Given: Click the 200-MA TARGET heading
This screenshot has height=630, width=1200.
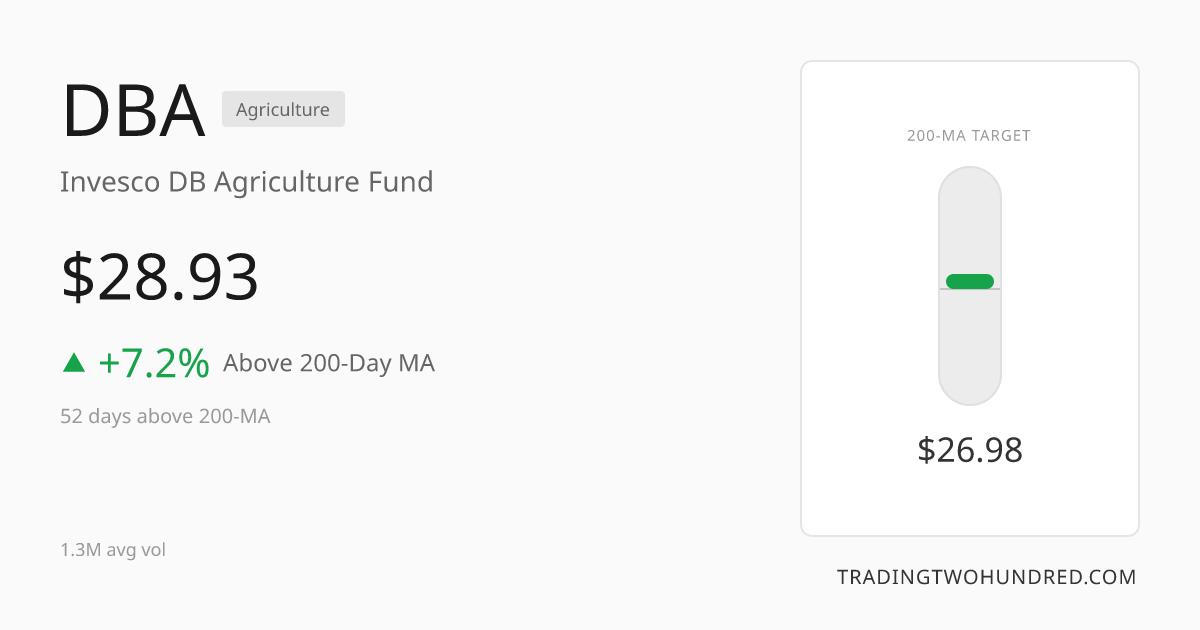Looking at the screenshot, I should pos(969,136).
